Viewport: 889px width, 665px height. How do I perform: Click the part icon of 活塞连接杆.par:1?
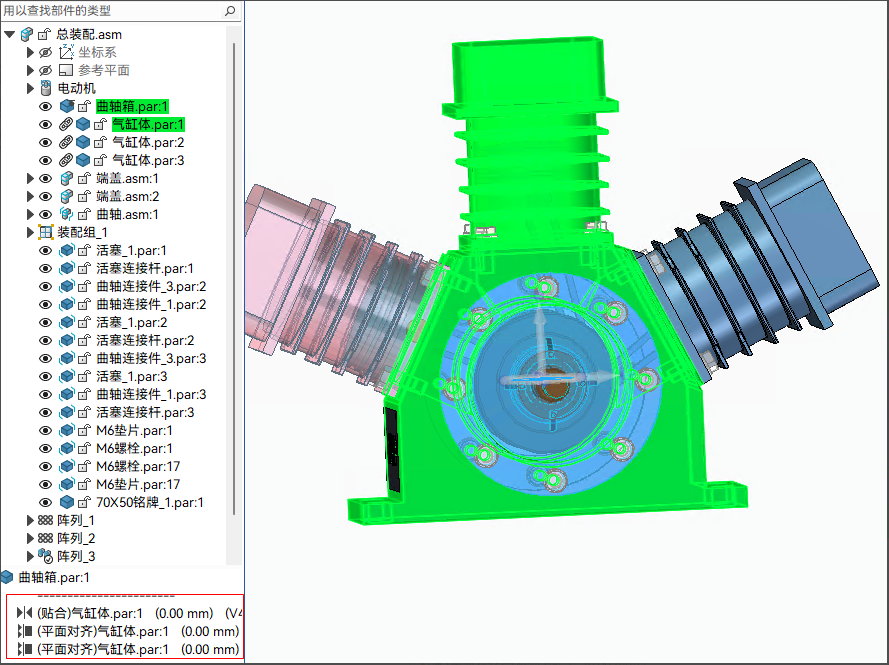pyautogui.click(x=67, y=269)
